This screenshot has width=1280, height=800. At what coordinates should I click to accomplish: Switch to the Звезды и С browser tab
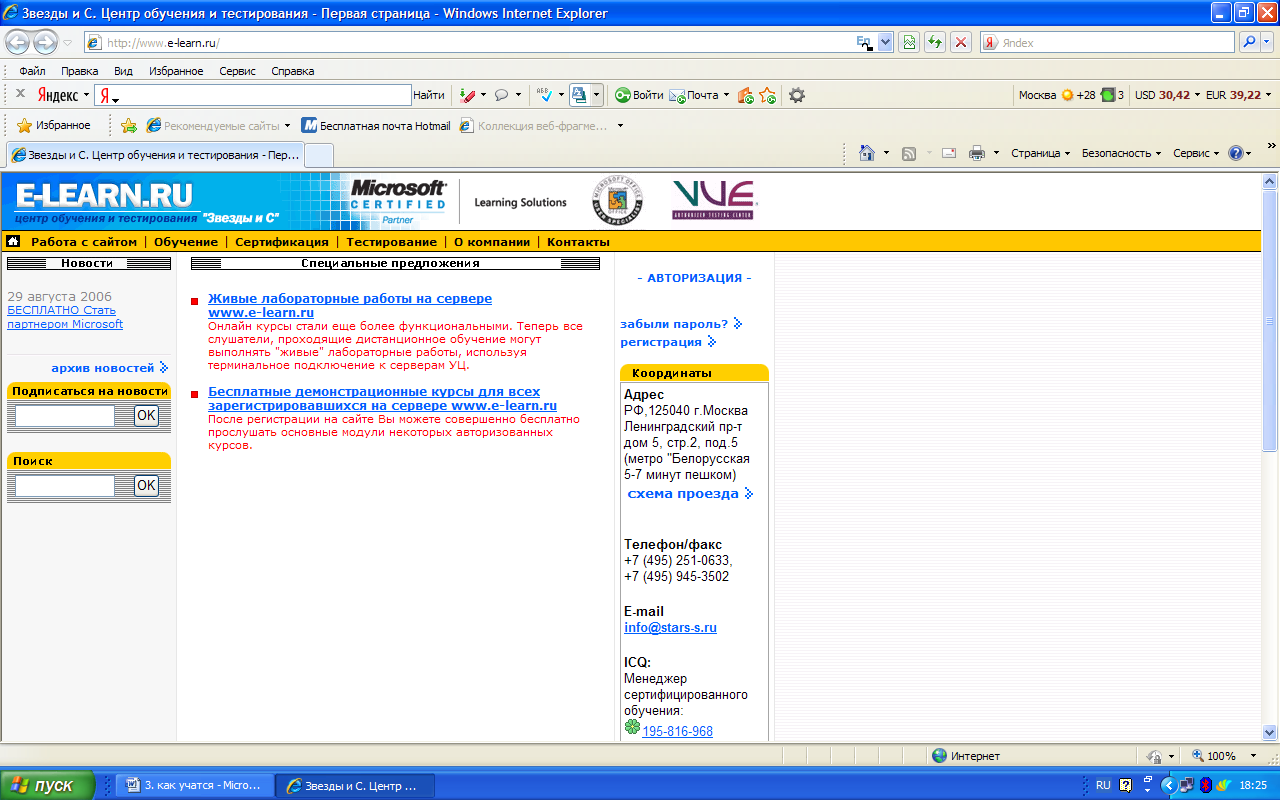pyautogui.click(x=155, y=155)
